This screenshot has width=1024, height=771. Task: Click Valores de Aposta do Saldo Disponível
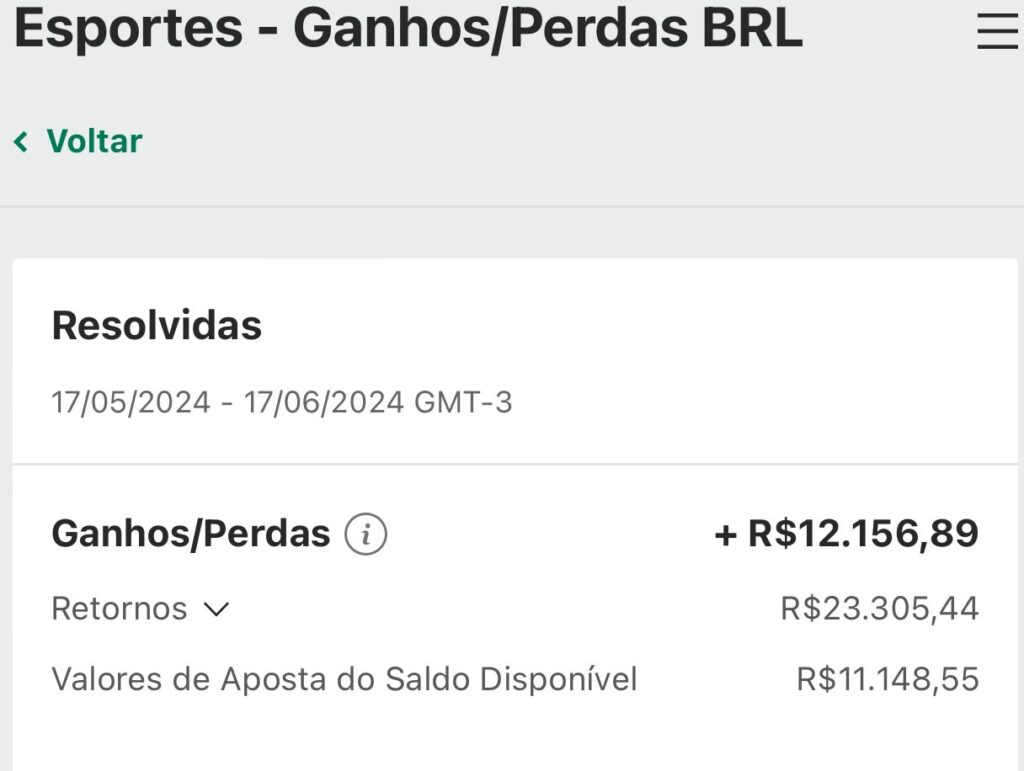click(x=344, y=680)
